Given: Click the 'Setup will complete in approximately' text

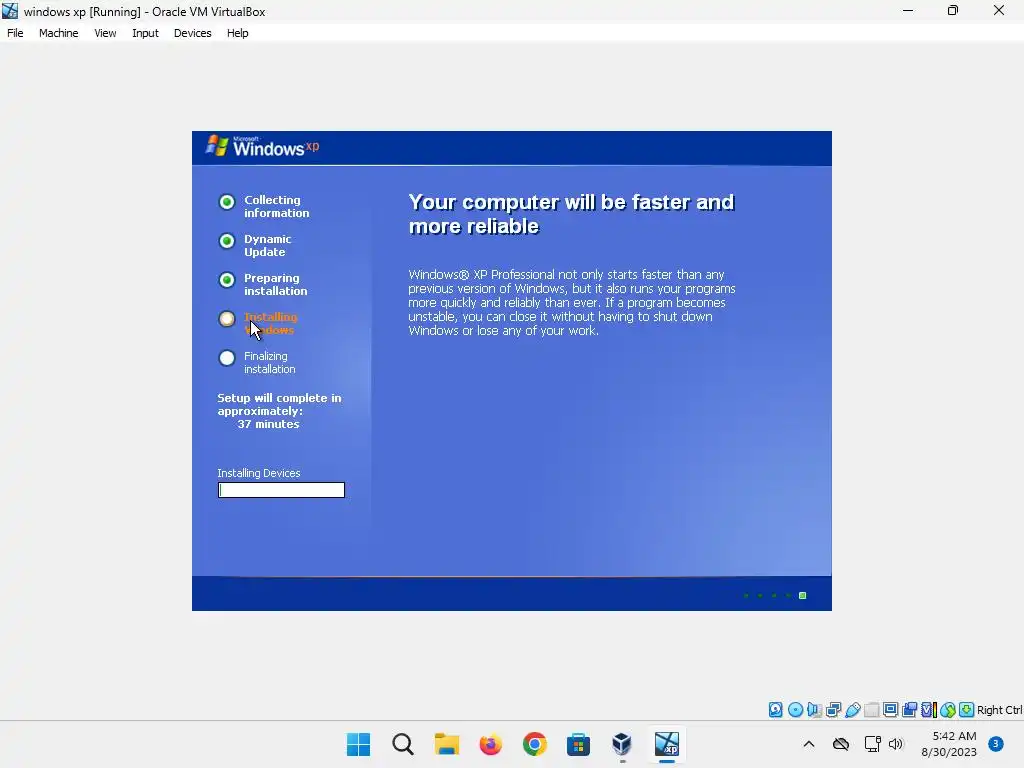Looking at the screenshot, I should 280,404.
